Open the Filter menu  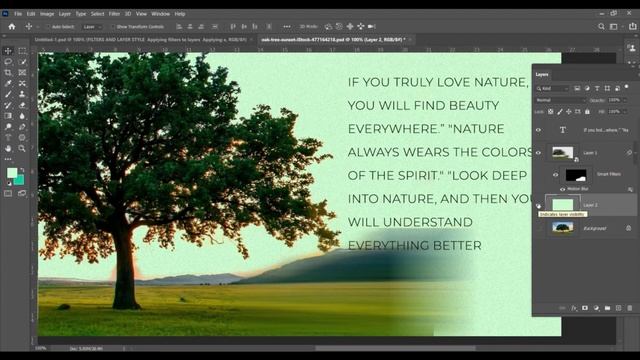[114, 14]
